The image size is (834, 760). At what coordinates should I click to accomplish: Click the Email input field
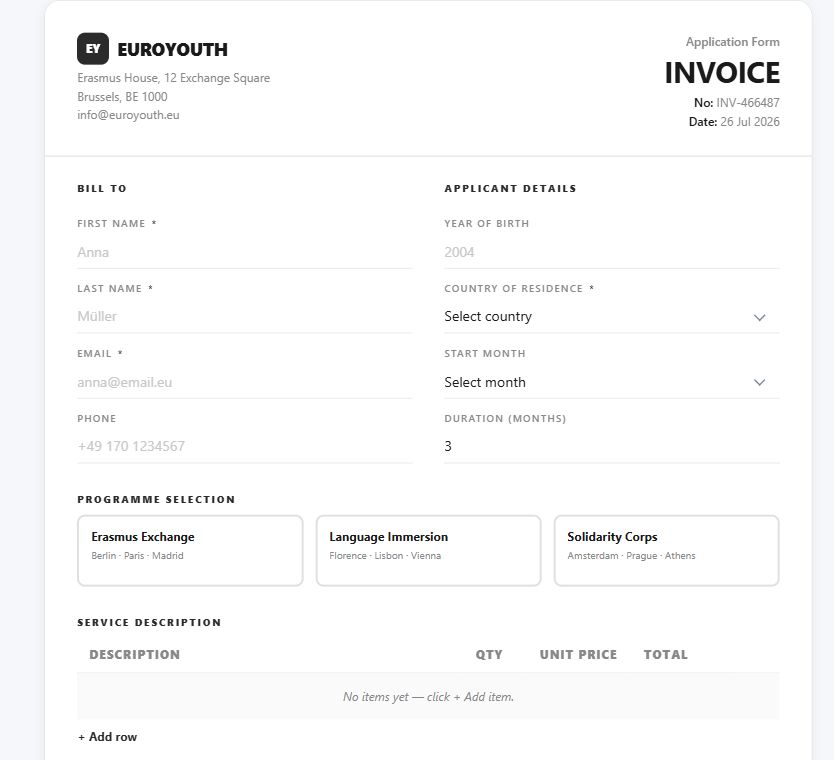pyautogui.click(x=245, y=382)
